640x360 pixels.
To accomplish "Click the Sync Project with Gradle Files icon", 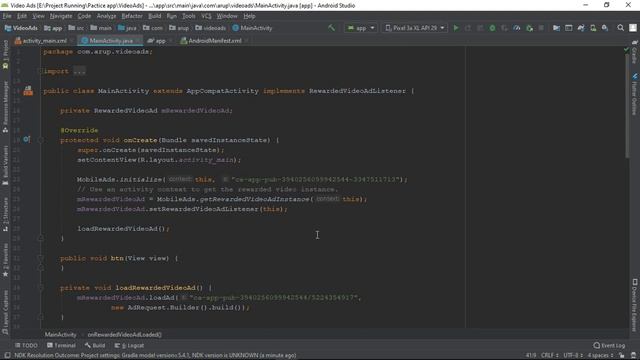I will click(x=581, y=28).
